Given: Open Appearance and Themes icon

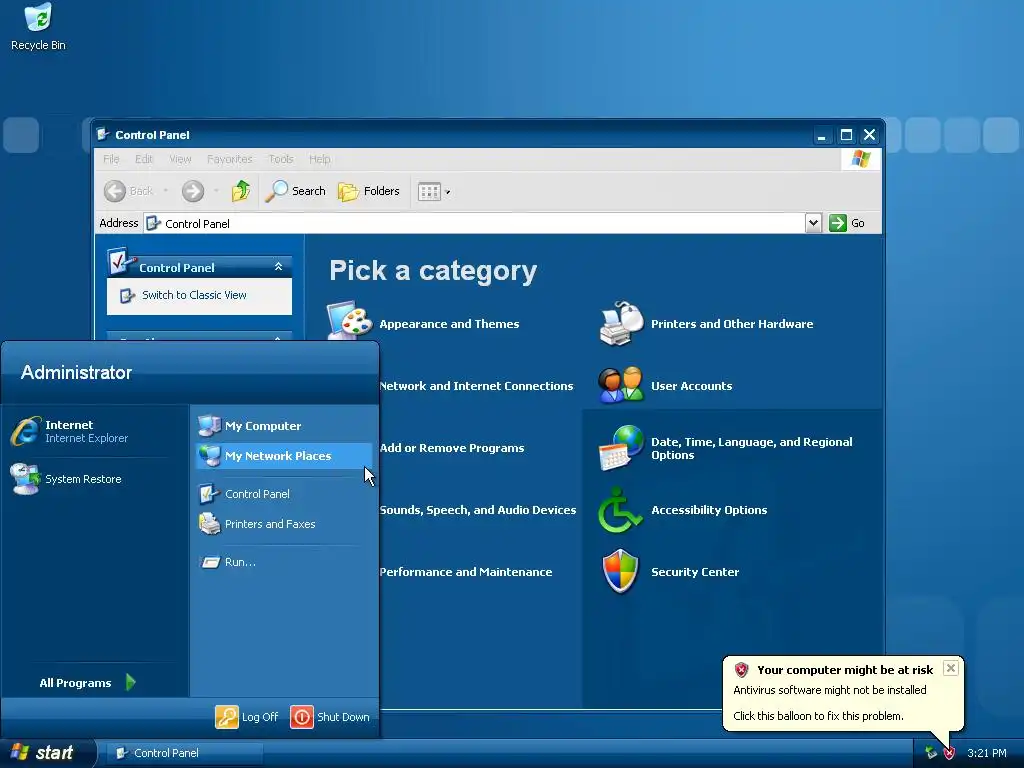Looking at the screenshot, I should 349,321.
